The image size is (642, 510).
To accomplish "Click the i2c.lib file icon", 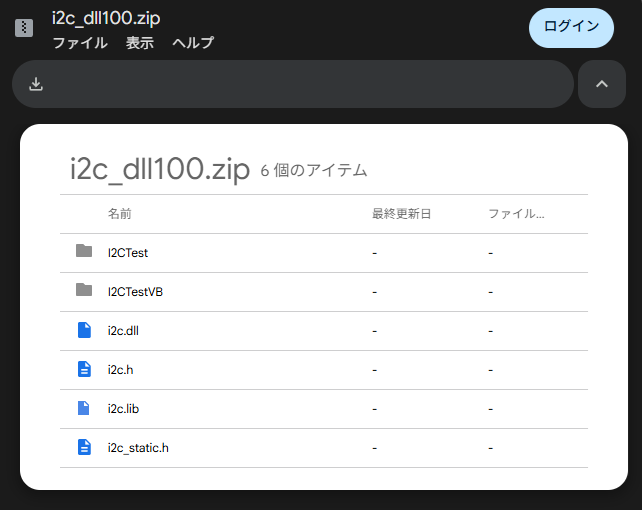I will tap(84, 408).
